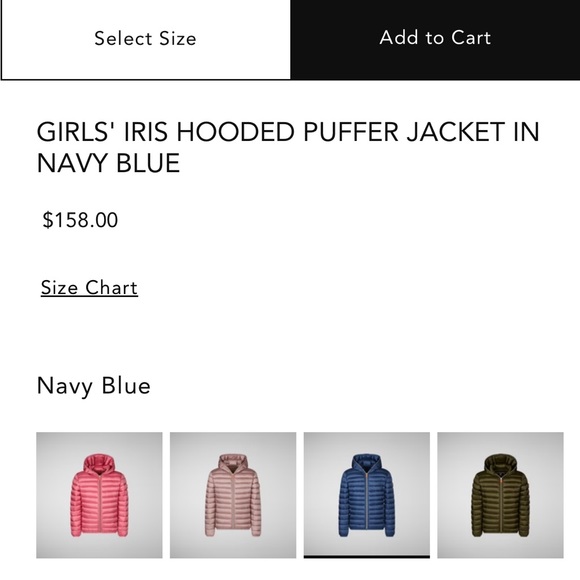Open the Size Chart link

coord(89,288)
